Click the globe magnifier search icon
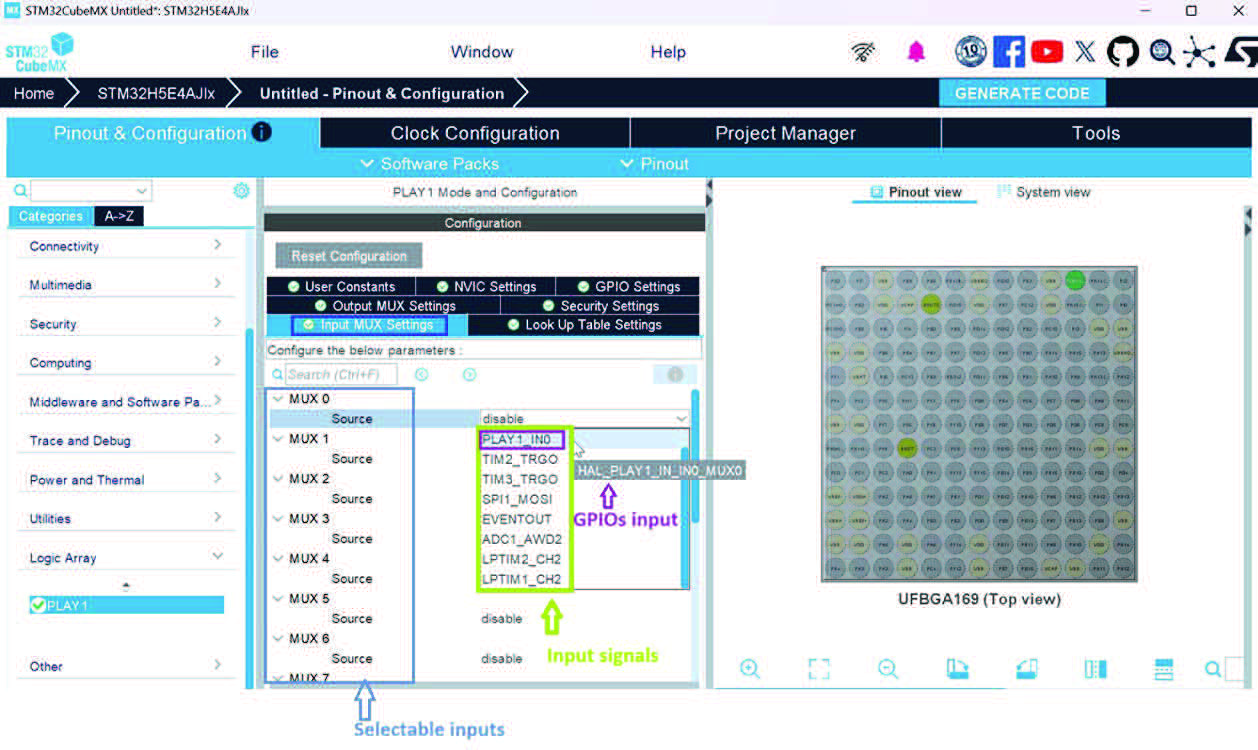 [x=1161, y=52]
